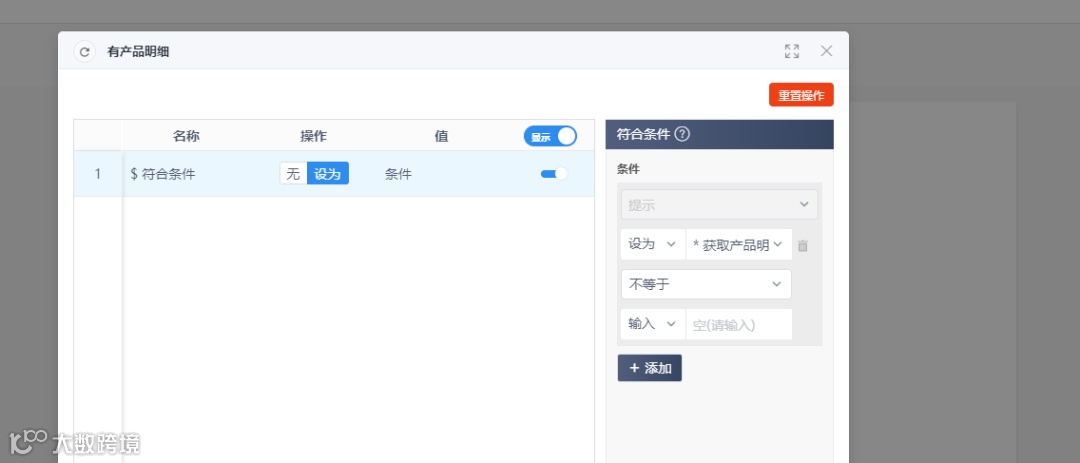Expand dialog to fullscreen
This screenshot has width=1080, height=463.
tap(792, 51)
